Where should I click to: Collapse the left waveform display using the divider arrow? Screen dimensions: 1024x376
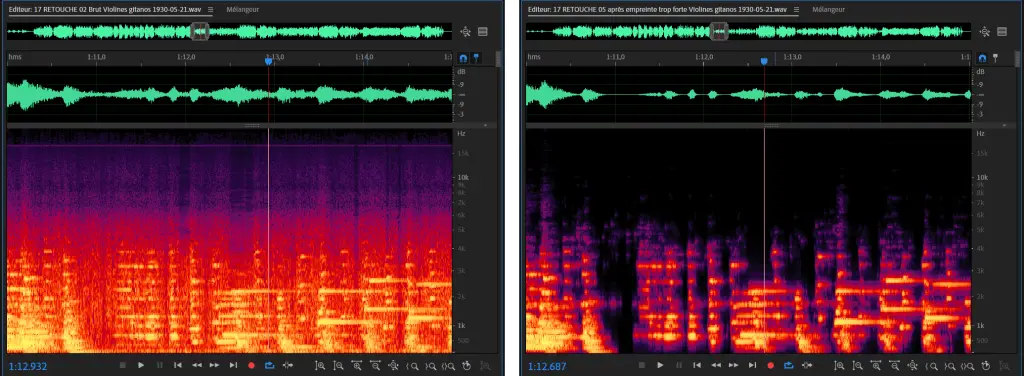485,125
